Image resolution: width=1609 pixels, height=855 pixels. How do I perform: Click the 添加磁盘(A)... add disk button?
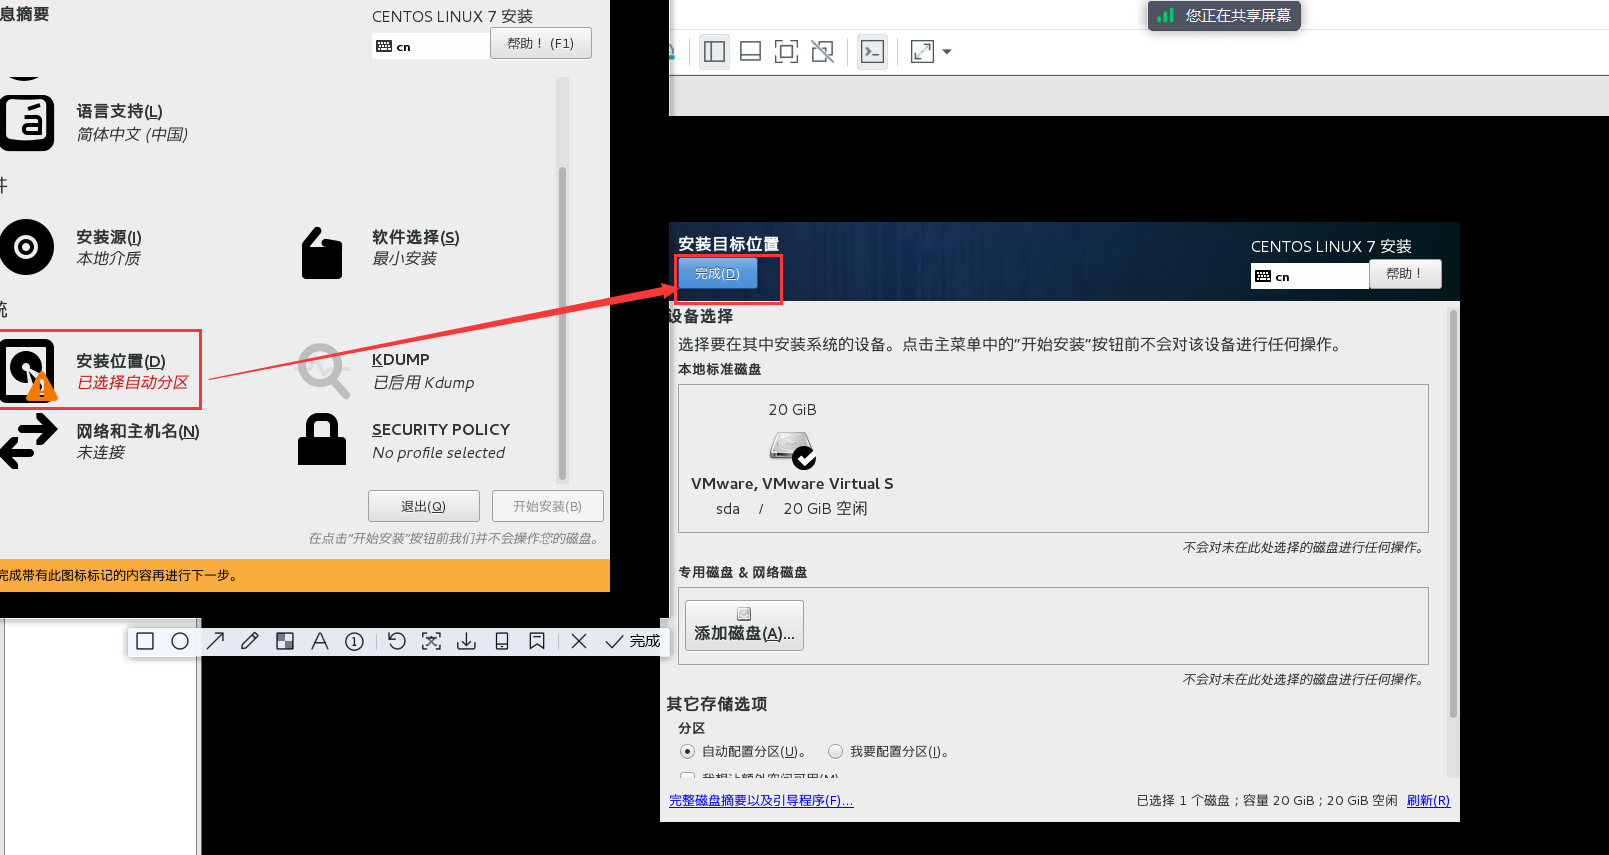(744, 625)
